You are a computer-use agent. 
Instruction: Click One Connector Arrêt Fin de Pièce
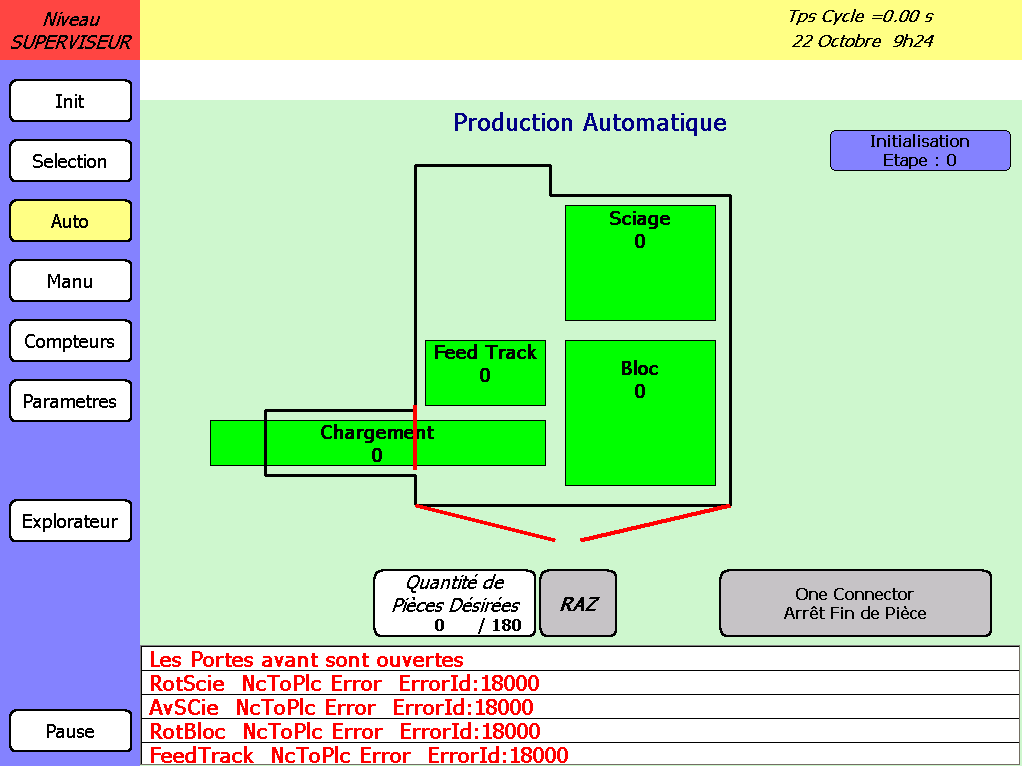pyautogui.click(x=855, y=603)
